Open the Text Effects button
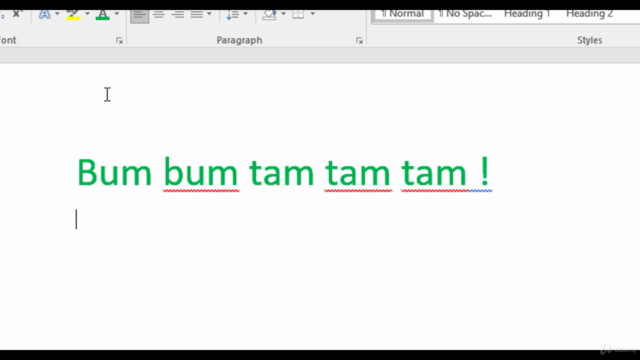 (x=44, y=15)
